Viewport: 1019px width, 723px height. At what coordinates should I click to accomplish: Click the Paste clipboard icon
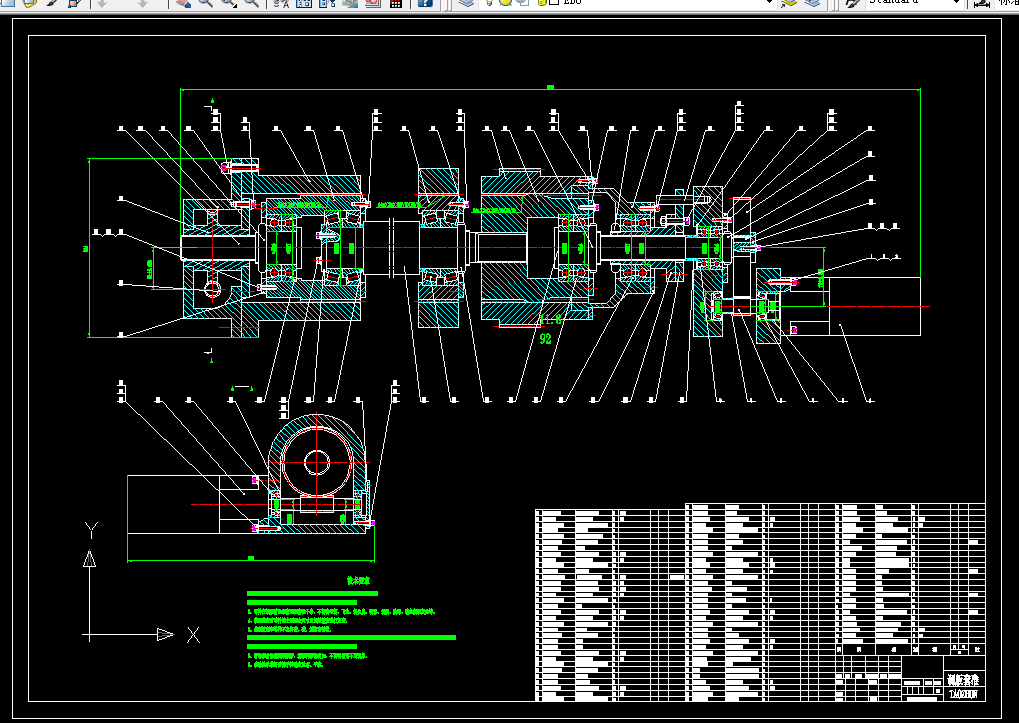coord(29,3)
